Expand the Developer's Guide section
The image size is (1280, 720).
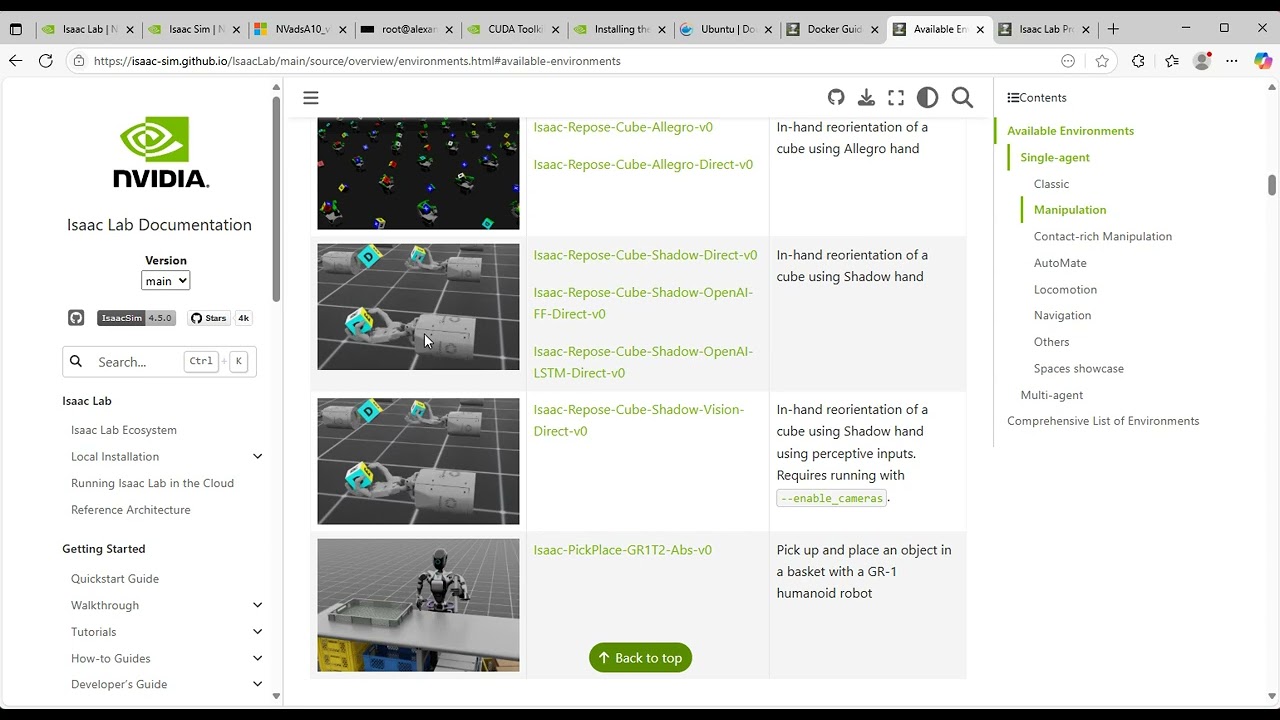click(257, 684)
